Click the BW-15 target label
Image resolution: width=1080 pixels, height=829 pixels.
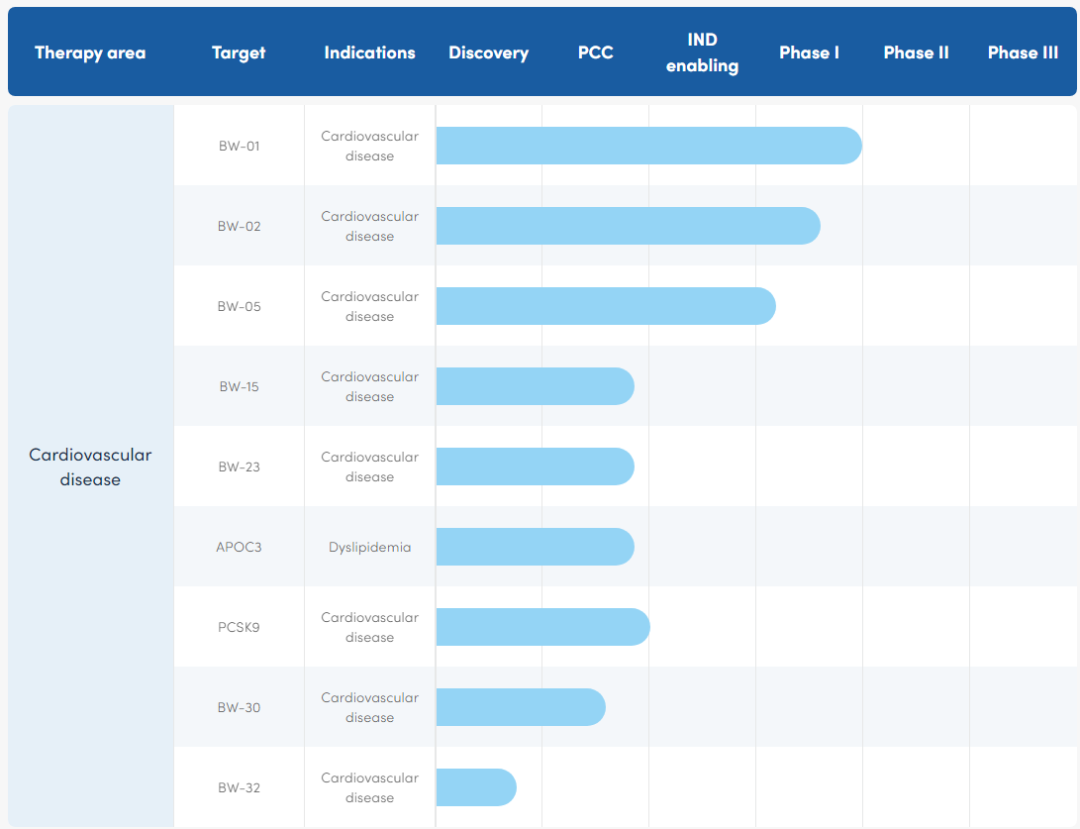coord(239,387)
